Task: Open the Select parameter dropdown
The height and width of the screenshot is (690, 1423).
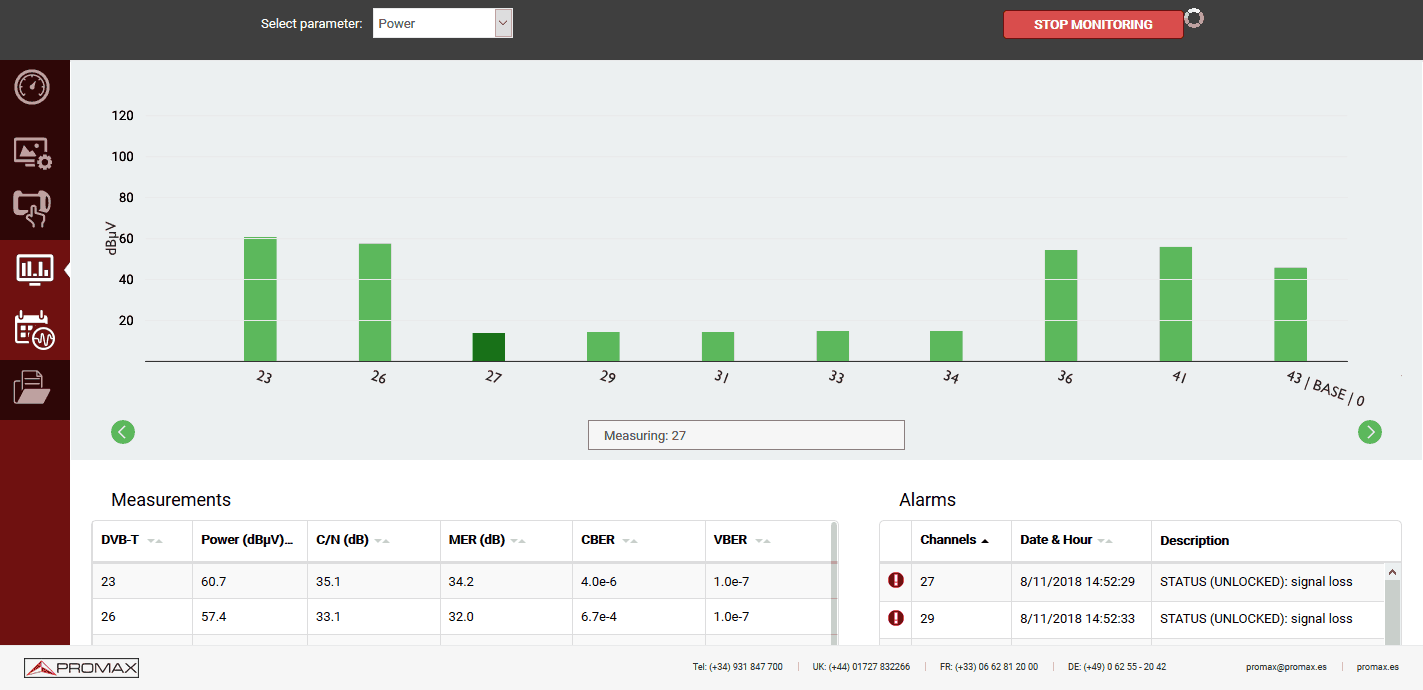Action: click(442, 24)
